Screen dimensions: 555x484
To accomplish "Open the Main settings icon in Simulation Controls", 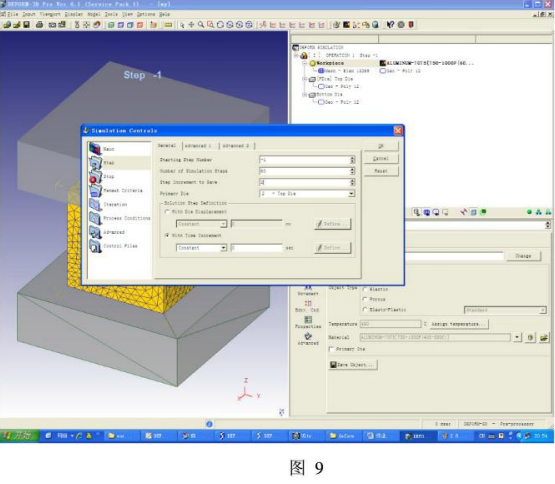I will coord(95,148).
